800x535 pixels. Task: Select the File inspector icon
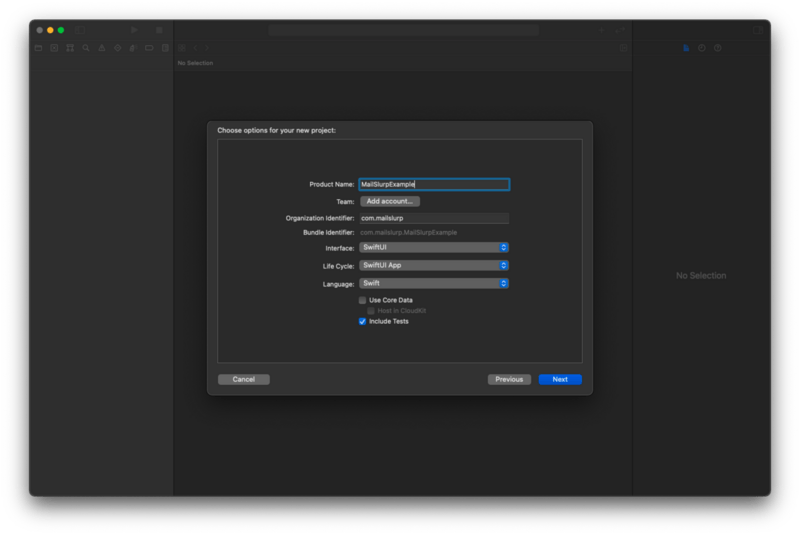686,47
